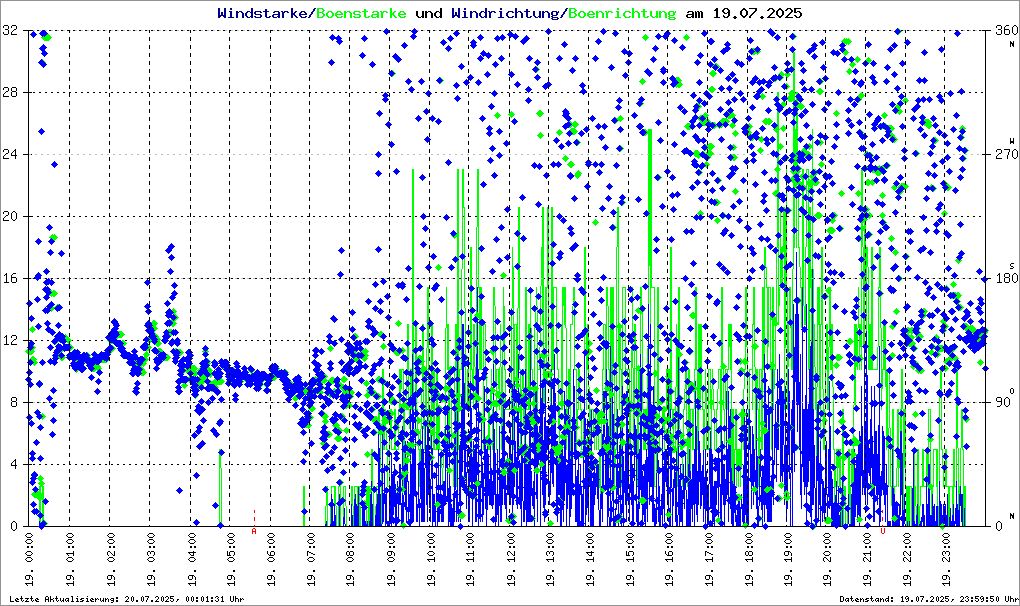Click the '180' direction axis label
The width and height of the screenshot is (1020, 606).
[1006, 278]
